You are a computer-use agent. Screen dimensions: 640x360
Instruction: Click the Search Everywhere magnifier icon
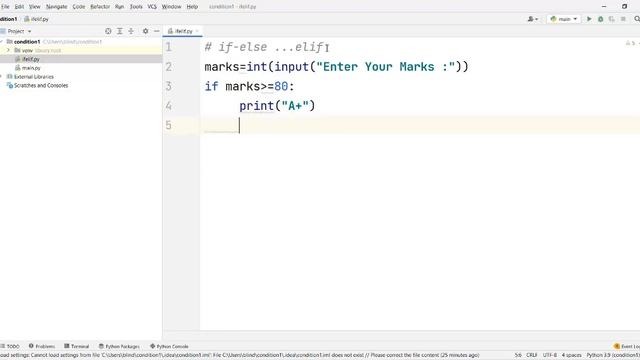pos(637,19)
